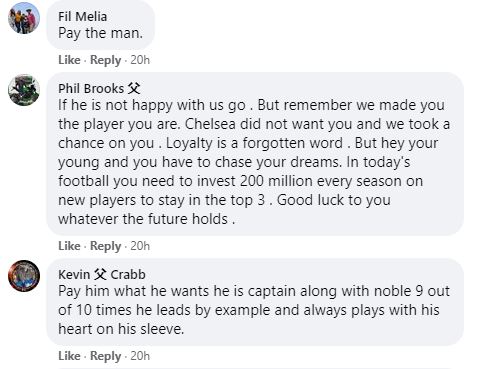Click the Kevin Crabb name link

[x=102, y=274]
